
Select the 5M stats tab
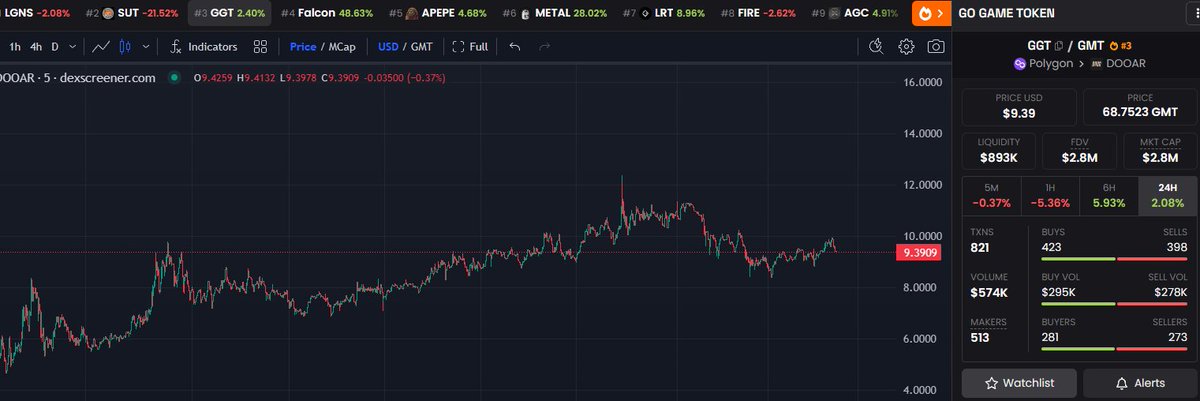click(x=991, y=195)
